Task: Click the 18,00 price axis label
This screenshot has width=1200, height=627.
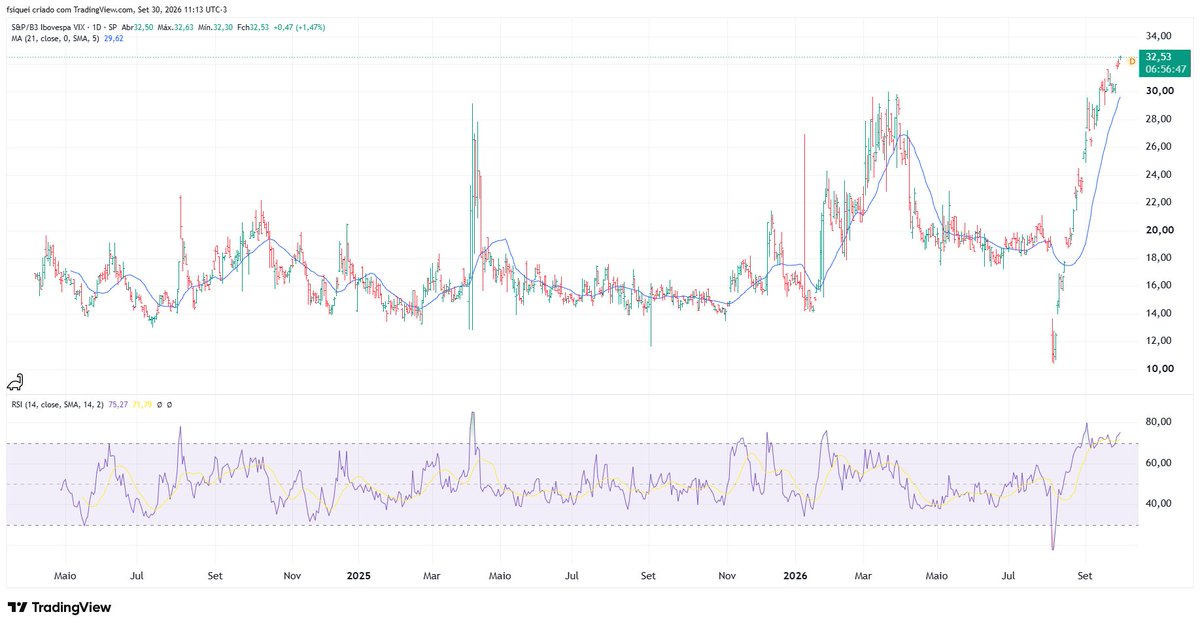Action: coord(1159,258)
